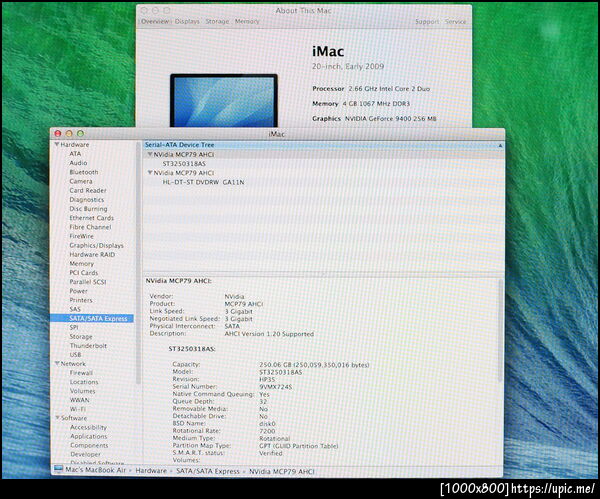Screen dimensions: 600x499
Task: Click the sidebar's vertical scrollbar
Action: (x=138, y=264)
